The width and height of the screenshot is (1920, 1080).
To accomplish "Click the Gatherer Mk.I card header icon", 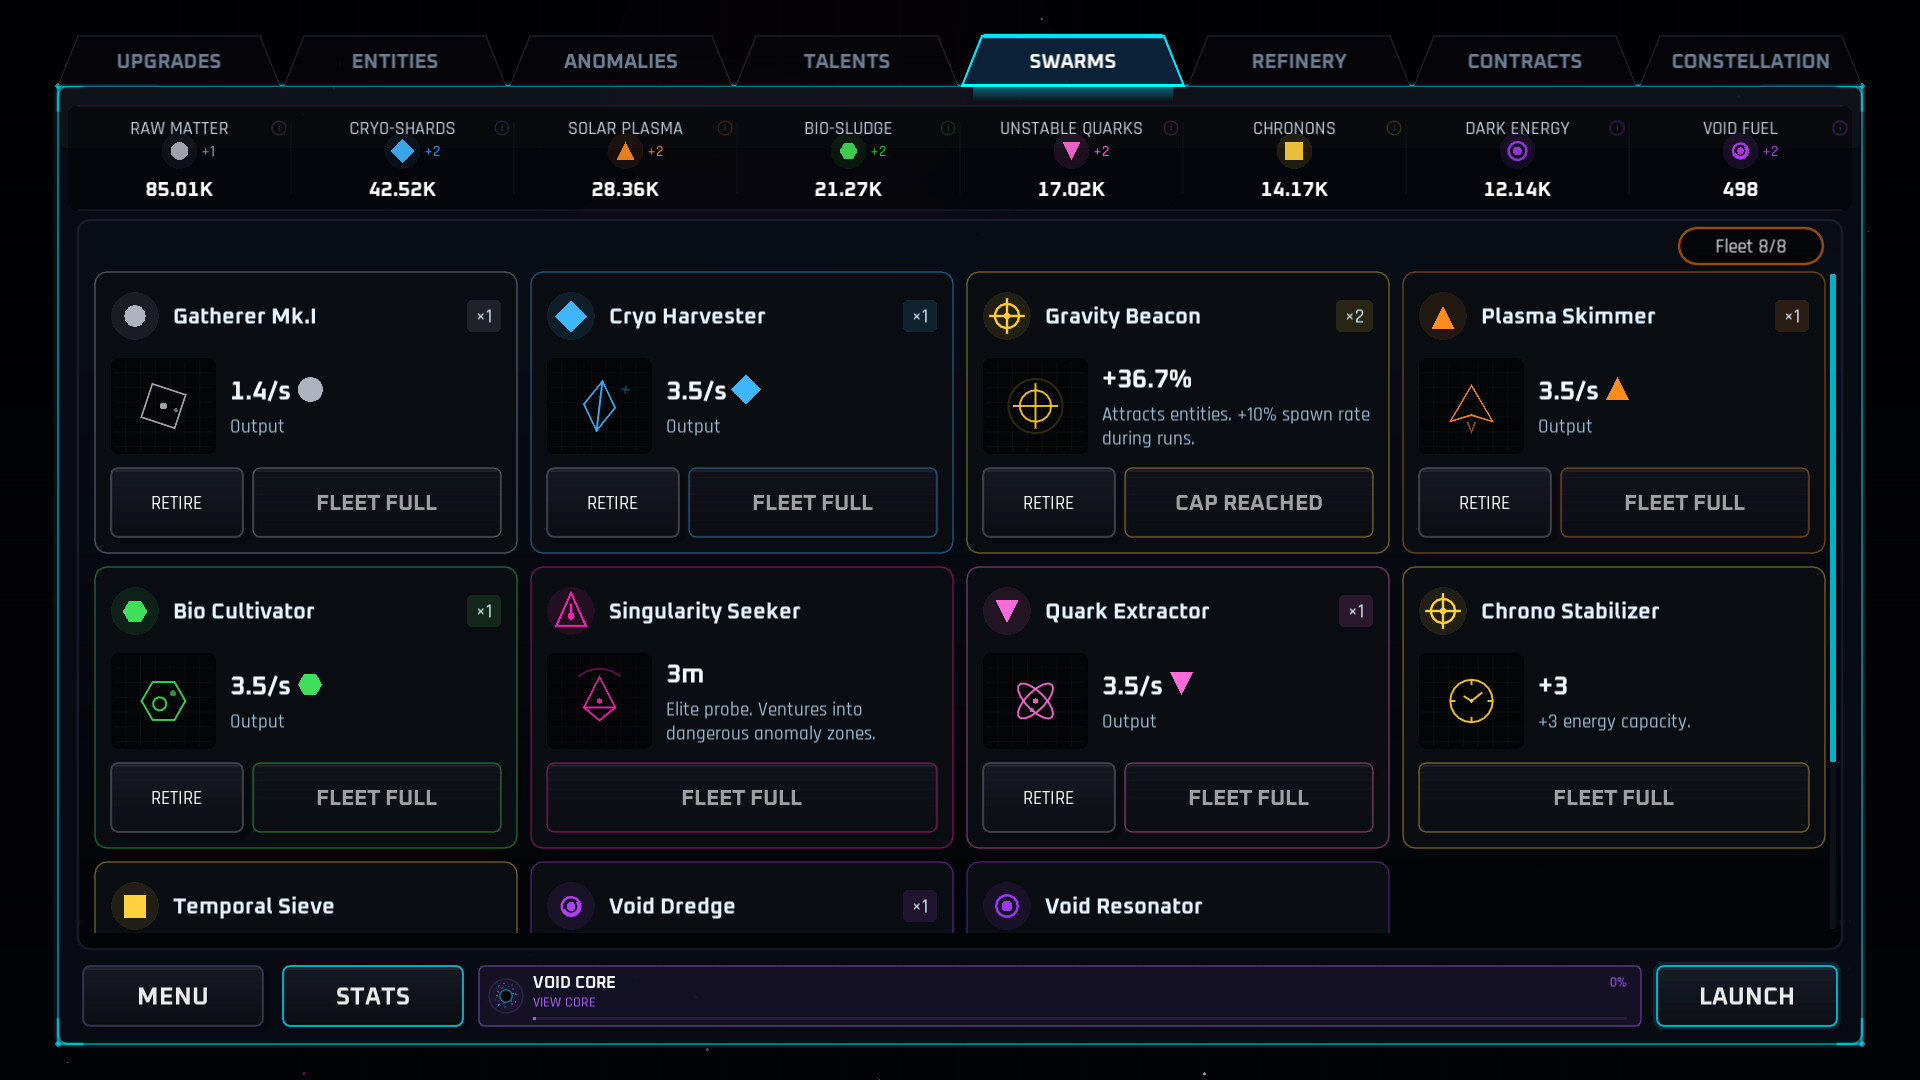I will [x=135, y=316].
